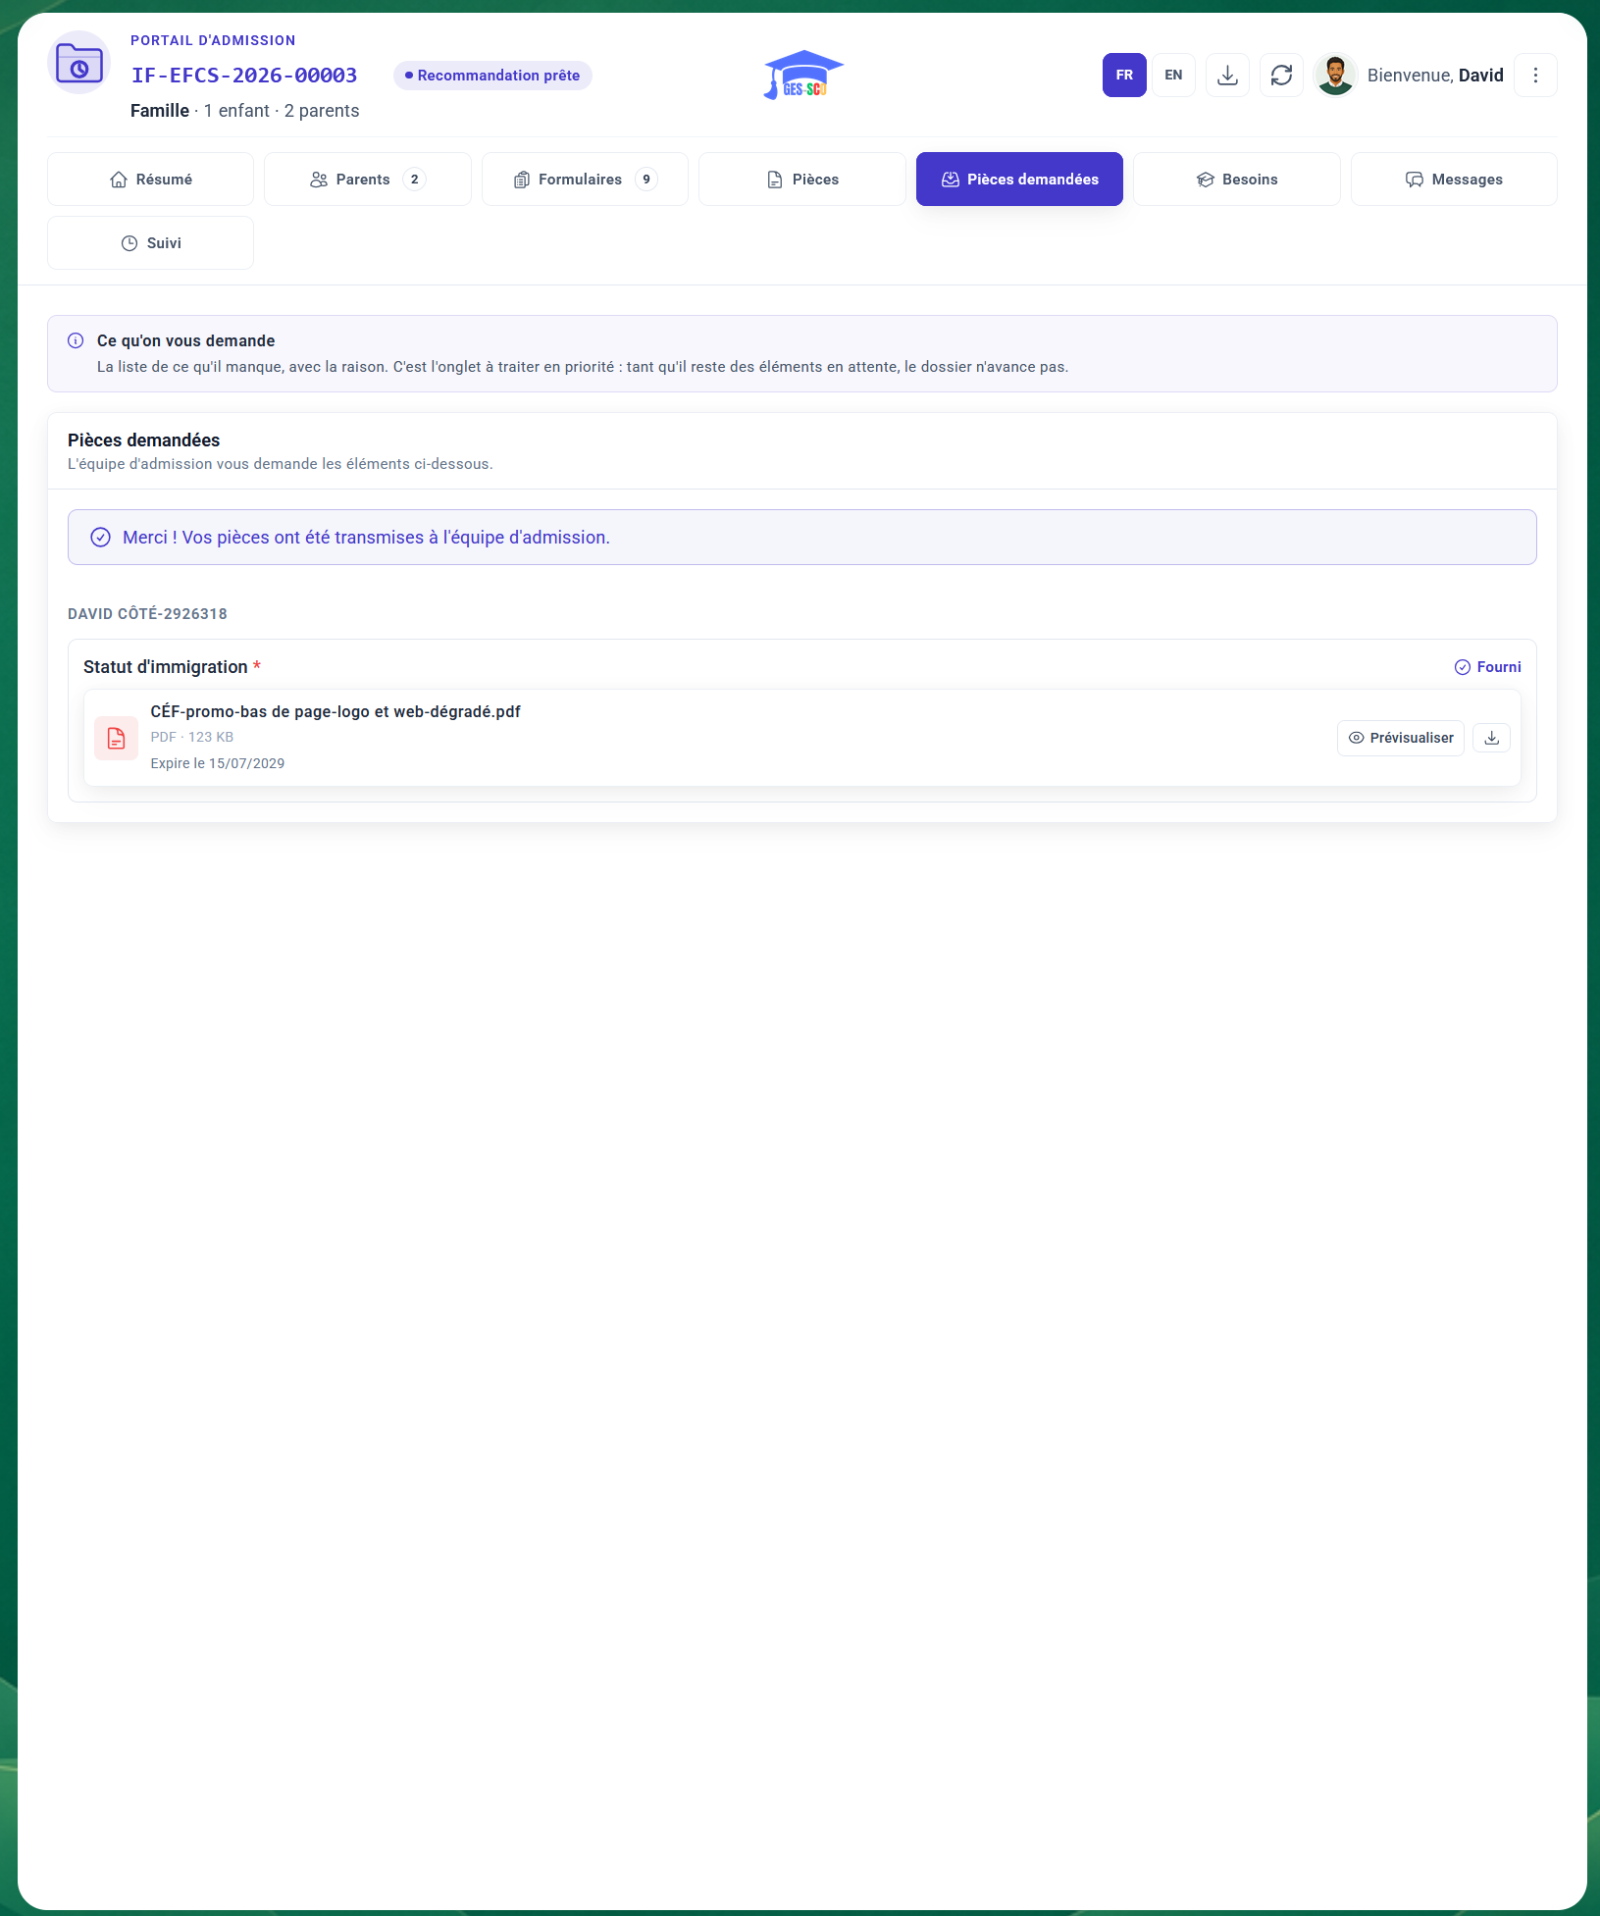Preview the immigration status document
The width and height of the screenshot is (1600, 1916).
1400,738
